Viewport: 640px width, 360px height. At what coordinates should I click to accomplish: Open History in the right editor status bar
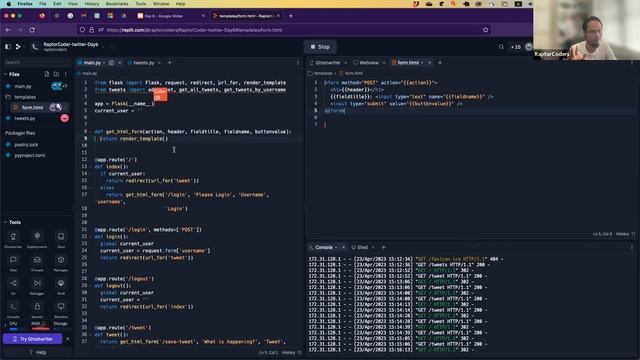click(x=622, y=234)
